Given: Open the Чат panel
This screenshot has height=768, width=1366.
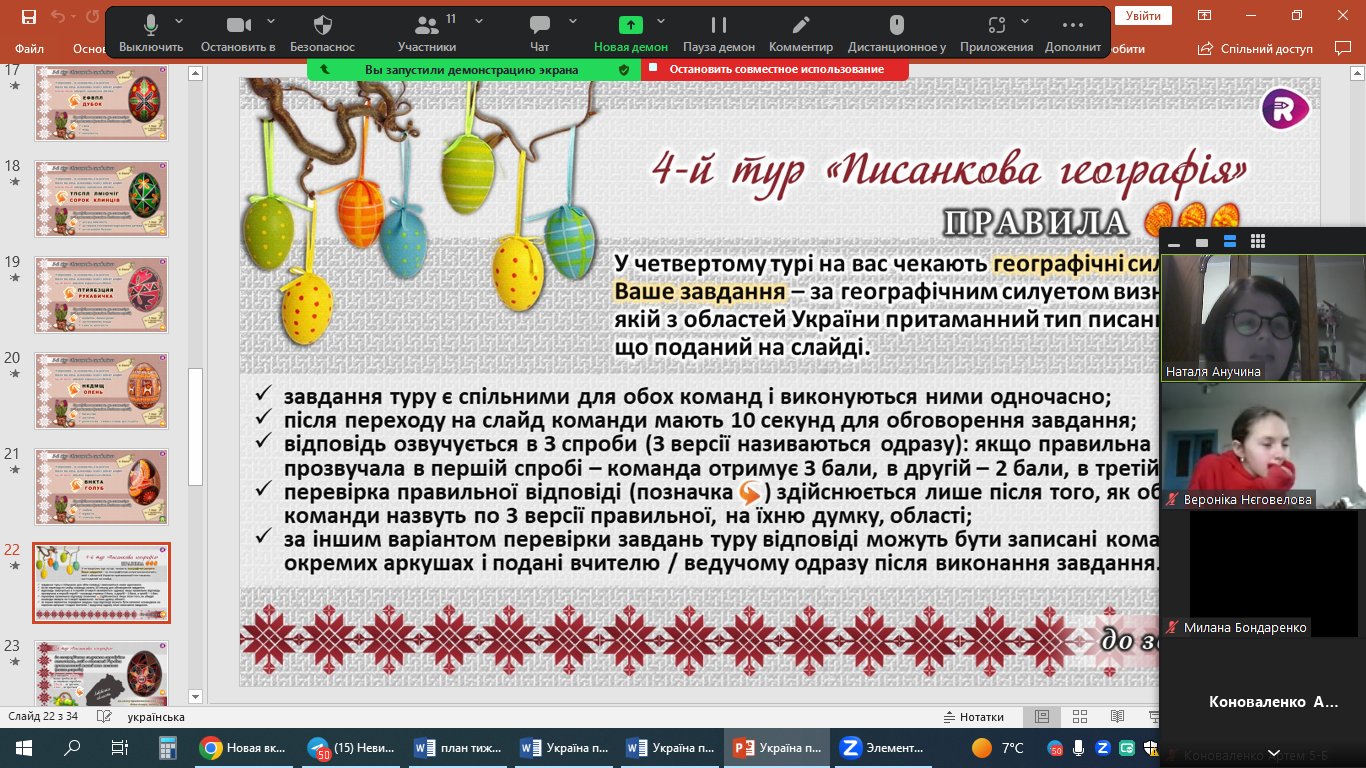Looking at the screenshot, I should 540,32.
